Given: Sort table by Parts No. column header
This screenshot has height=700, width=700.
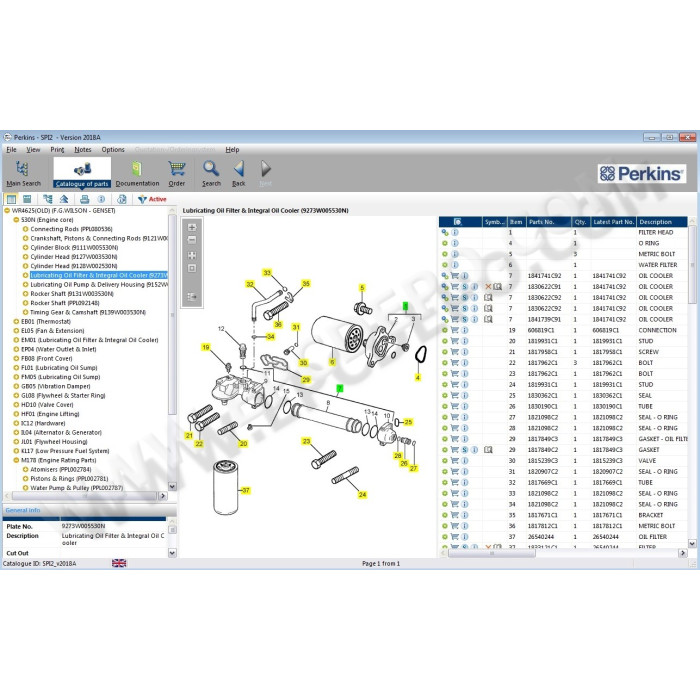Looking at the screenshot, I should (548, 222).
